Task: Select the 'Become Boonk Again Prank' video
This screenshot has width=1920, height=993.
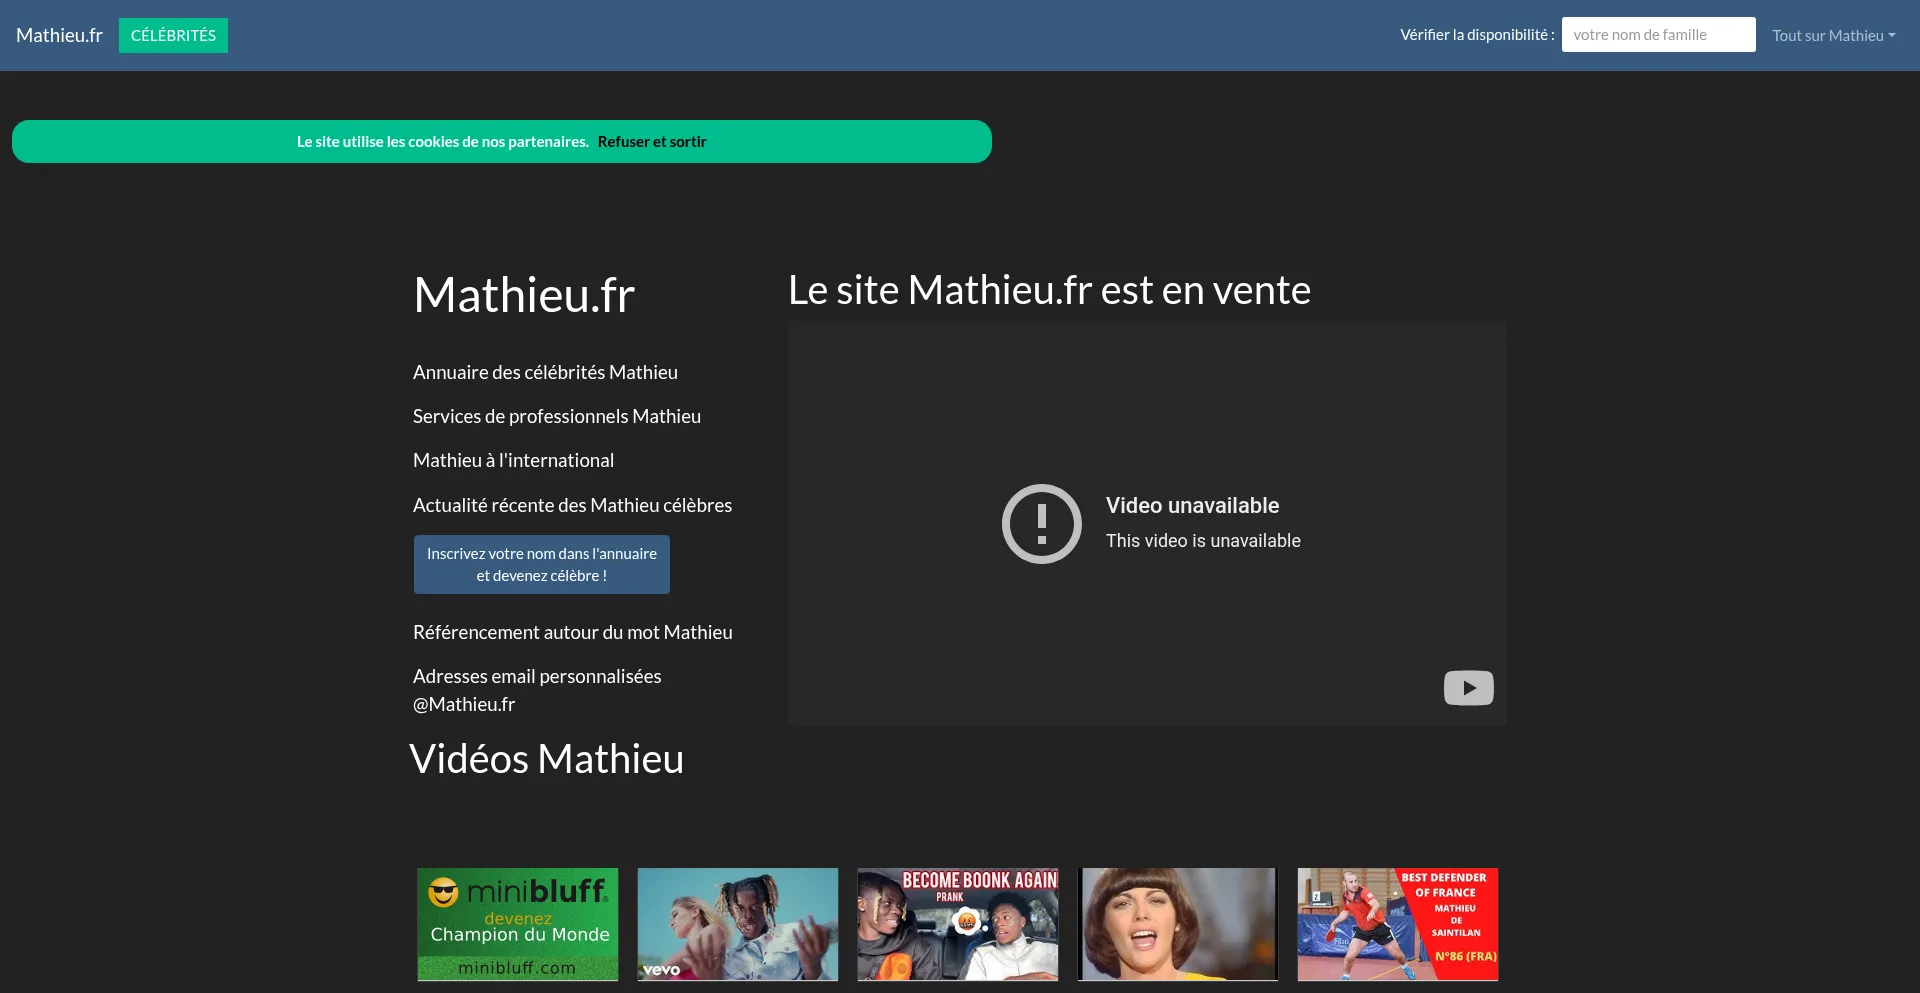Action: pos(957,924)
